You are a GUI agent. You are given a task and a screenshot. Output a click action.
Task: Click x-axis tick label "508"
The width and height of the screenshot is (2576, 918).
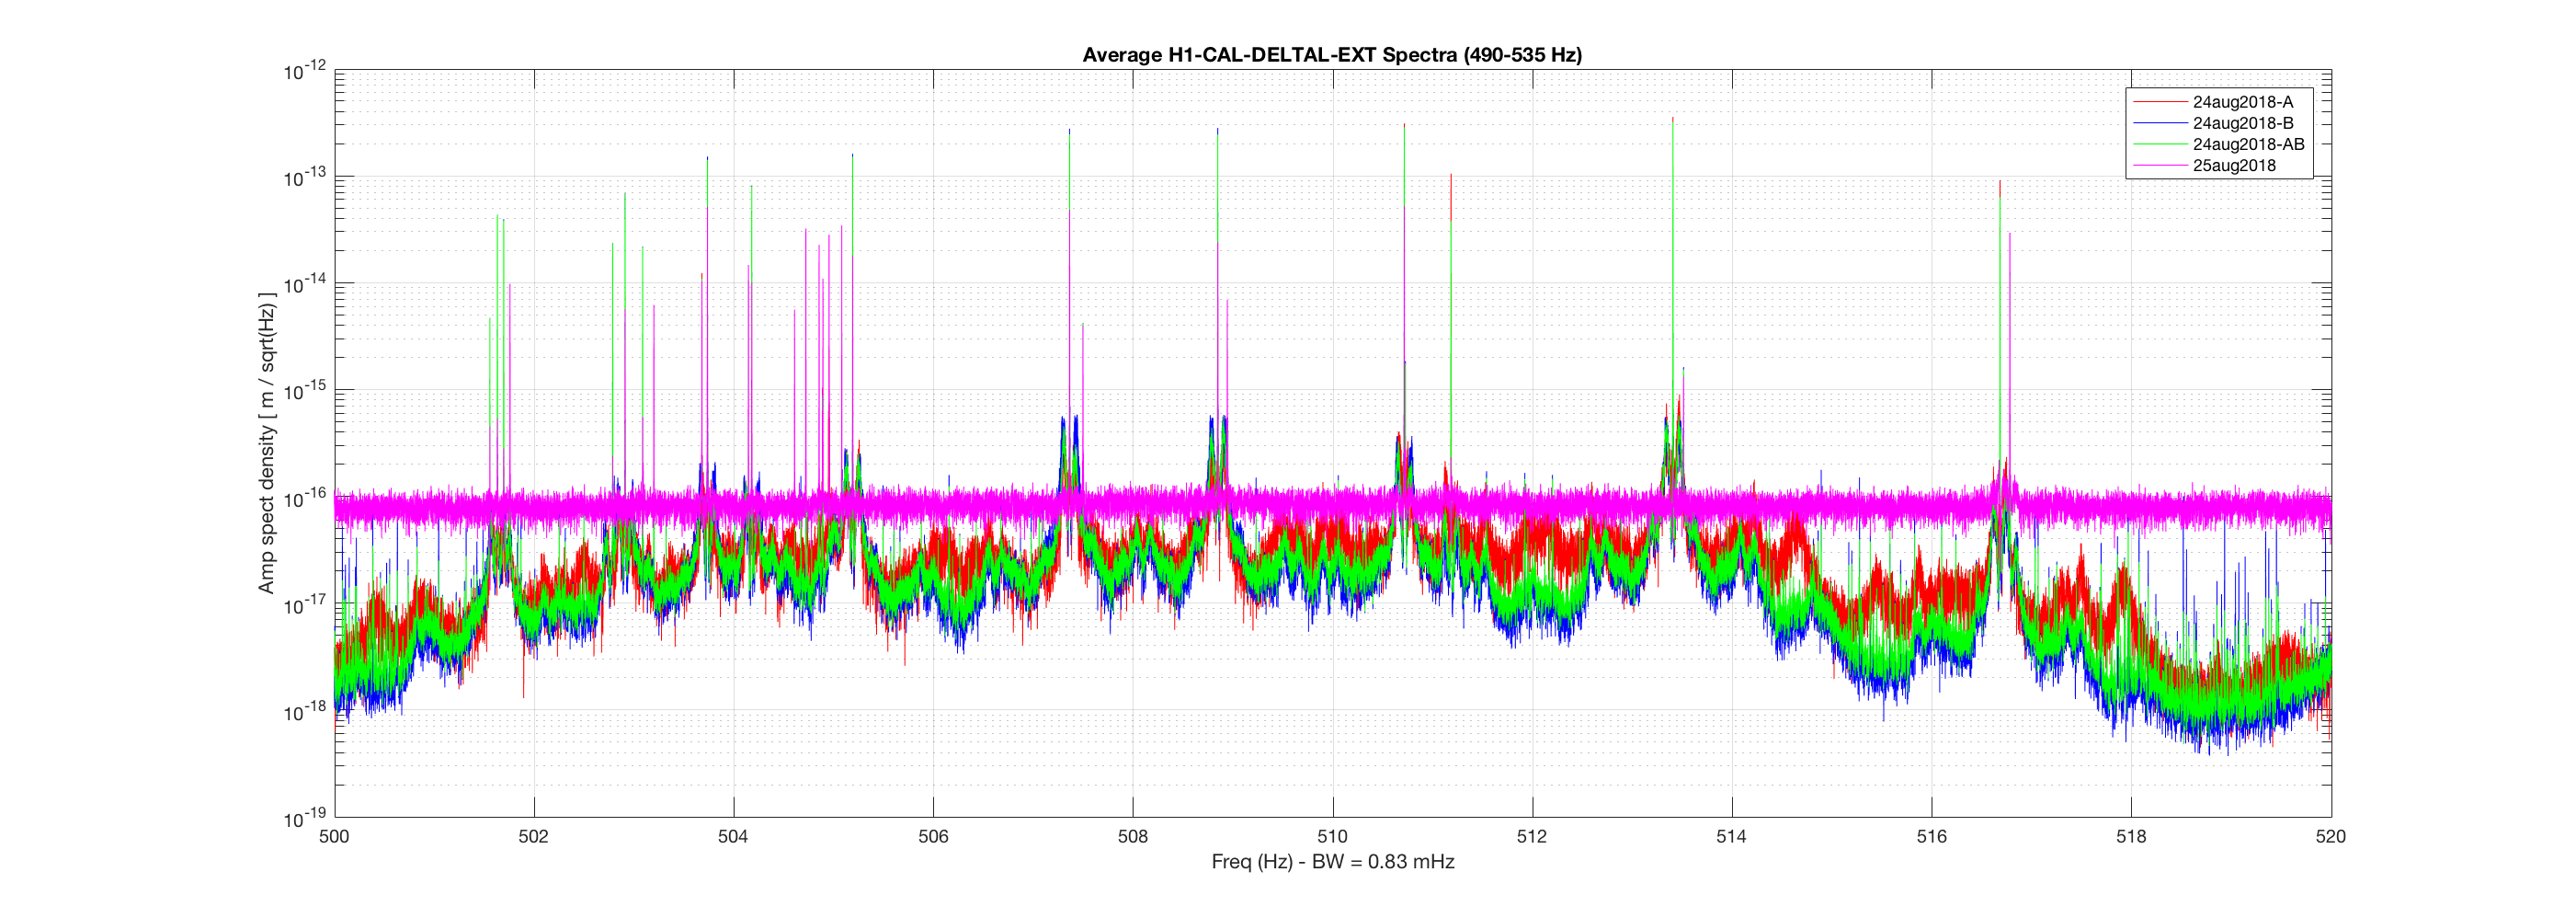(1133, 836)
